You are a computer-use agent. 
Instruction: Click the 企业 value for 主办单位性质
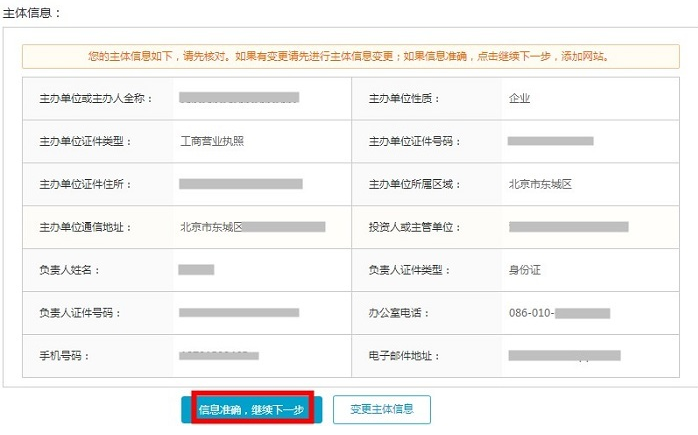(519, 98)
